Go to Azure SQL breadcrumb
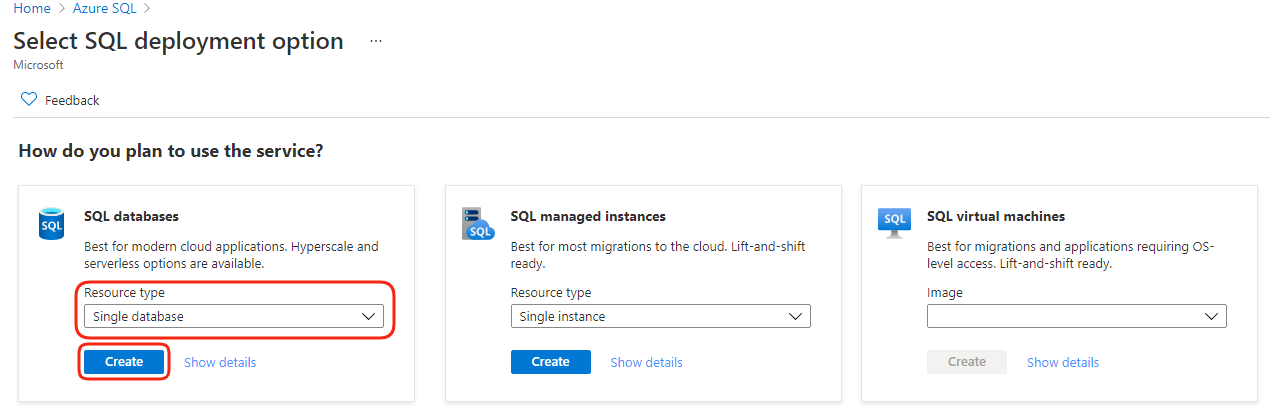Viewport: 1270px width, 412px height. 105,8
